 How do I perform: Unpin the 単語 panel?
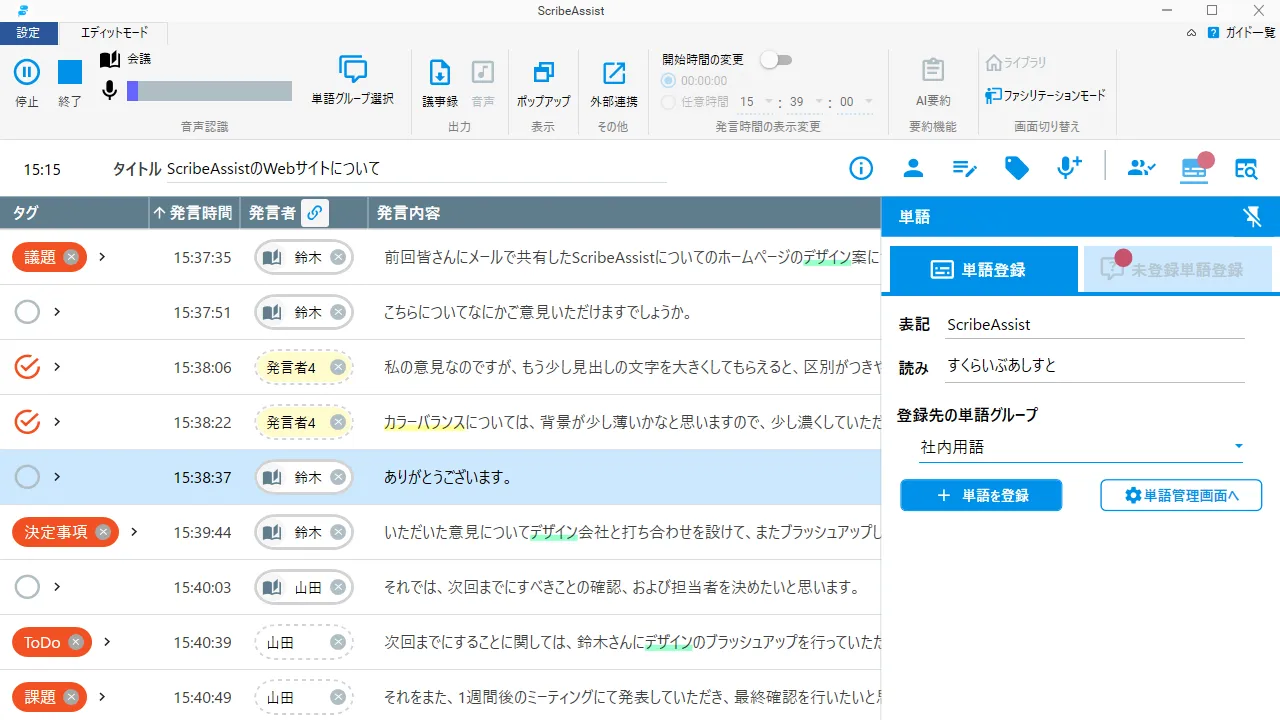[x=1251, y=216]
